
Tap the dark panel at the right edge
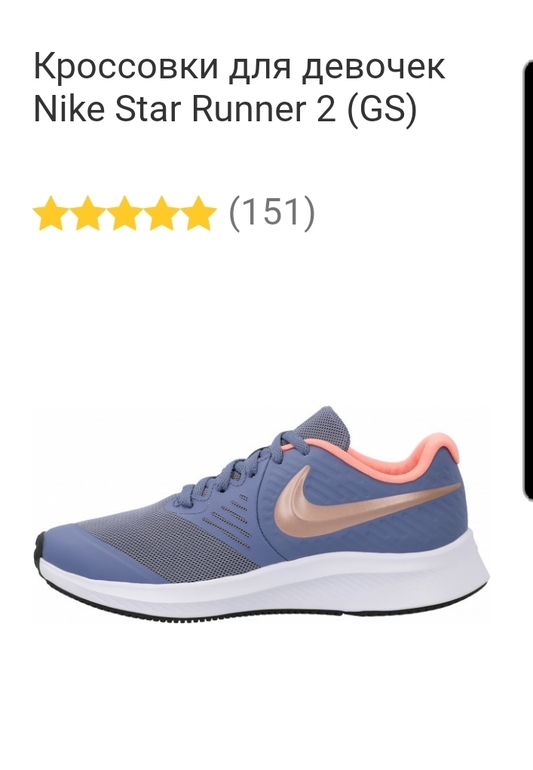point(526,280)
